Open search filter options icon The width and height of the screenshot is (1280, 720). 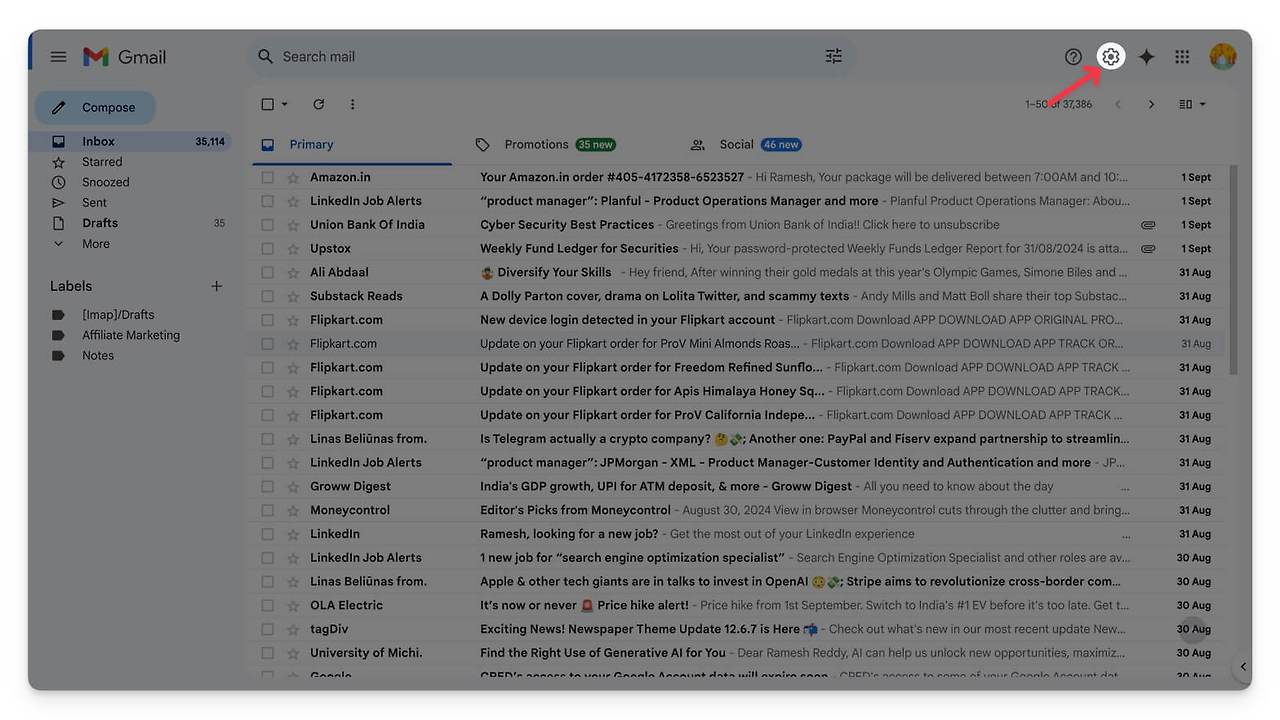(x=833, y=57)
